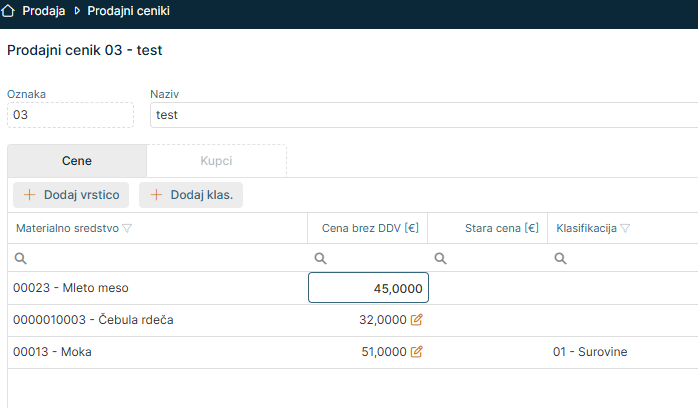Click search icon under Klasifikacija column
The height and width of the screenshot is (408, 698).
coord(561,258)
